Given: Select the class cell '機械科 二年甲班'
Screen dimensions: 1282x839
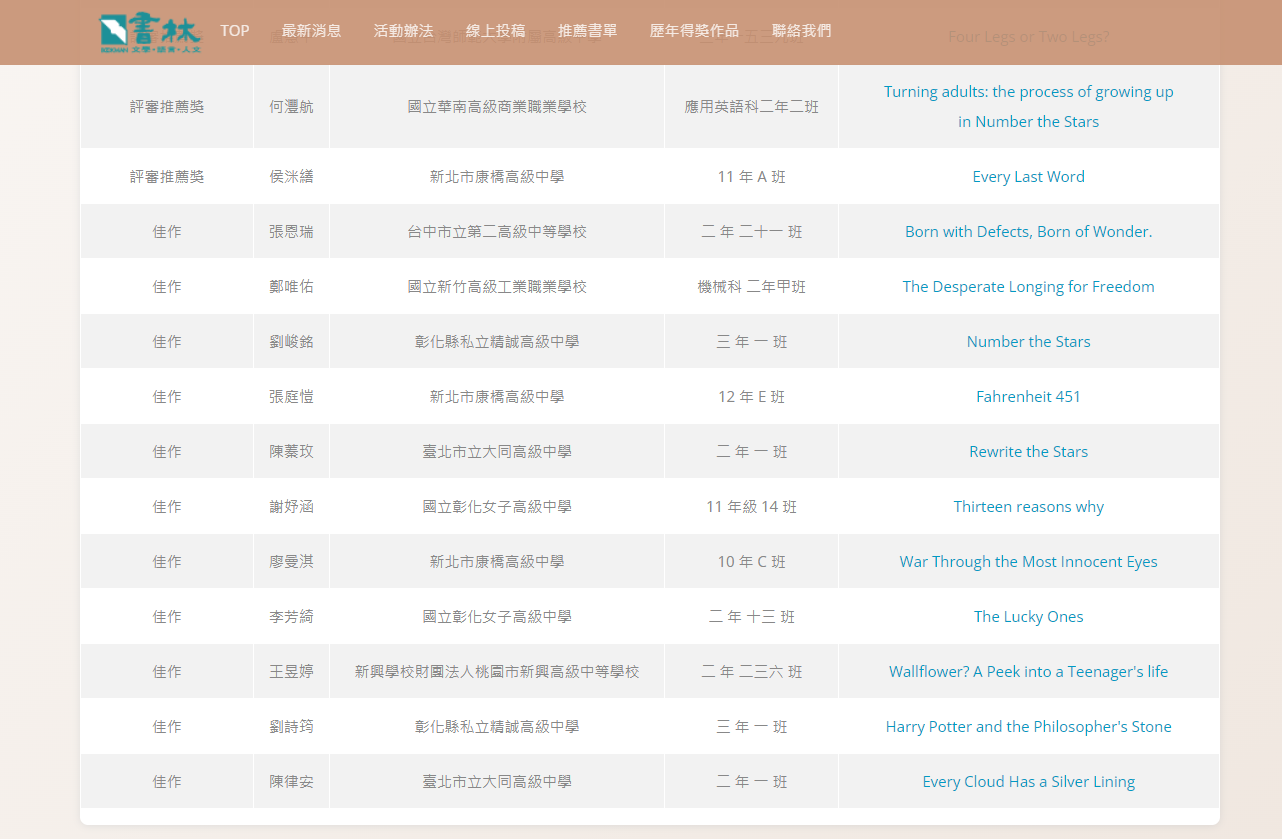Looking at the screenshot, I should (752, 287).
